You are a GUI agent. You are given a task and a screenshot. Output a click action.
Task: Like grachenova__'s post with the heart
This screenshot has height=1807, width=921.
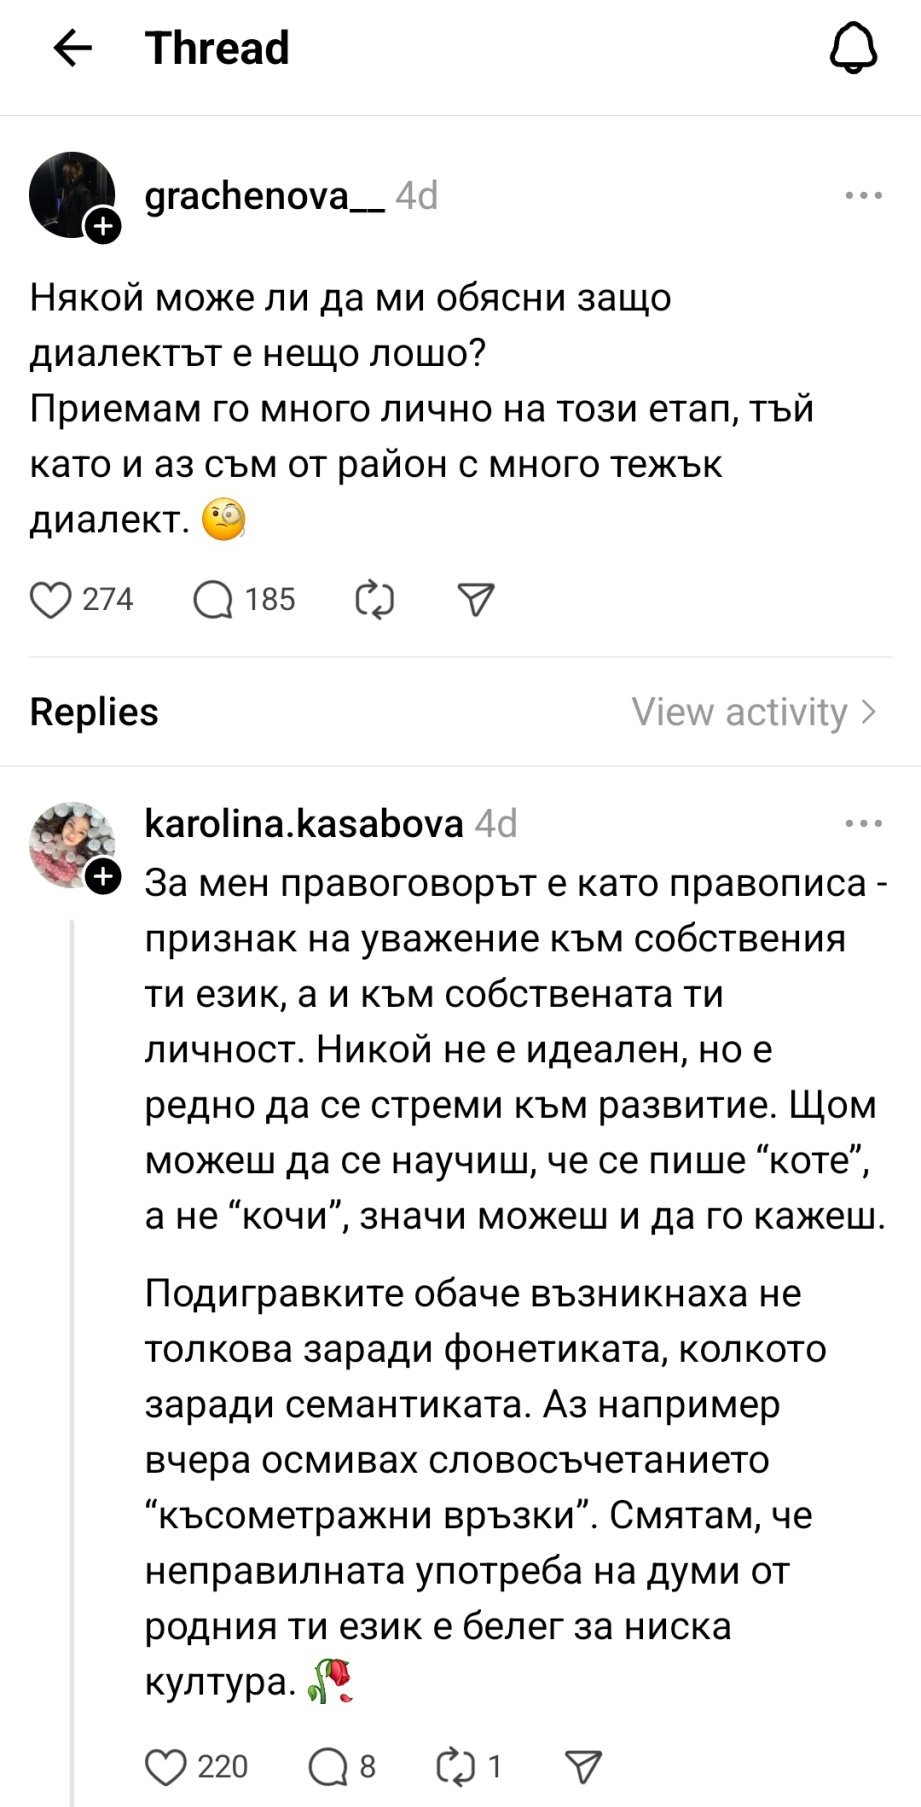pyautogui.click(x=50, y=599)
